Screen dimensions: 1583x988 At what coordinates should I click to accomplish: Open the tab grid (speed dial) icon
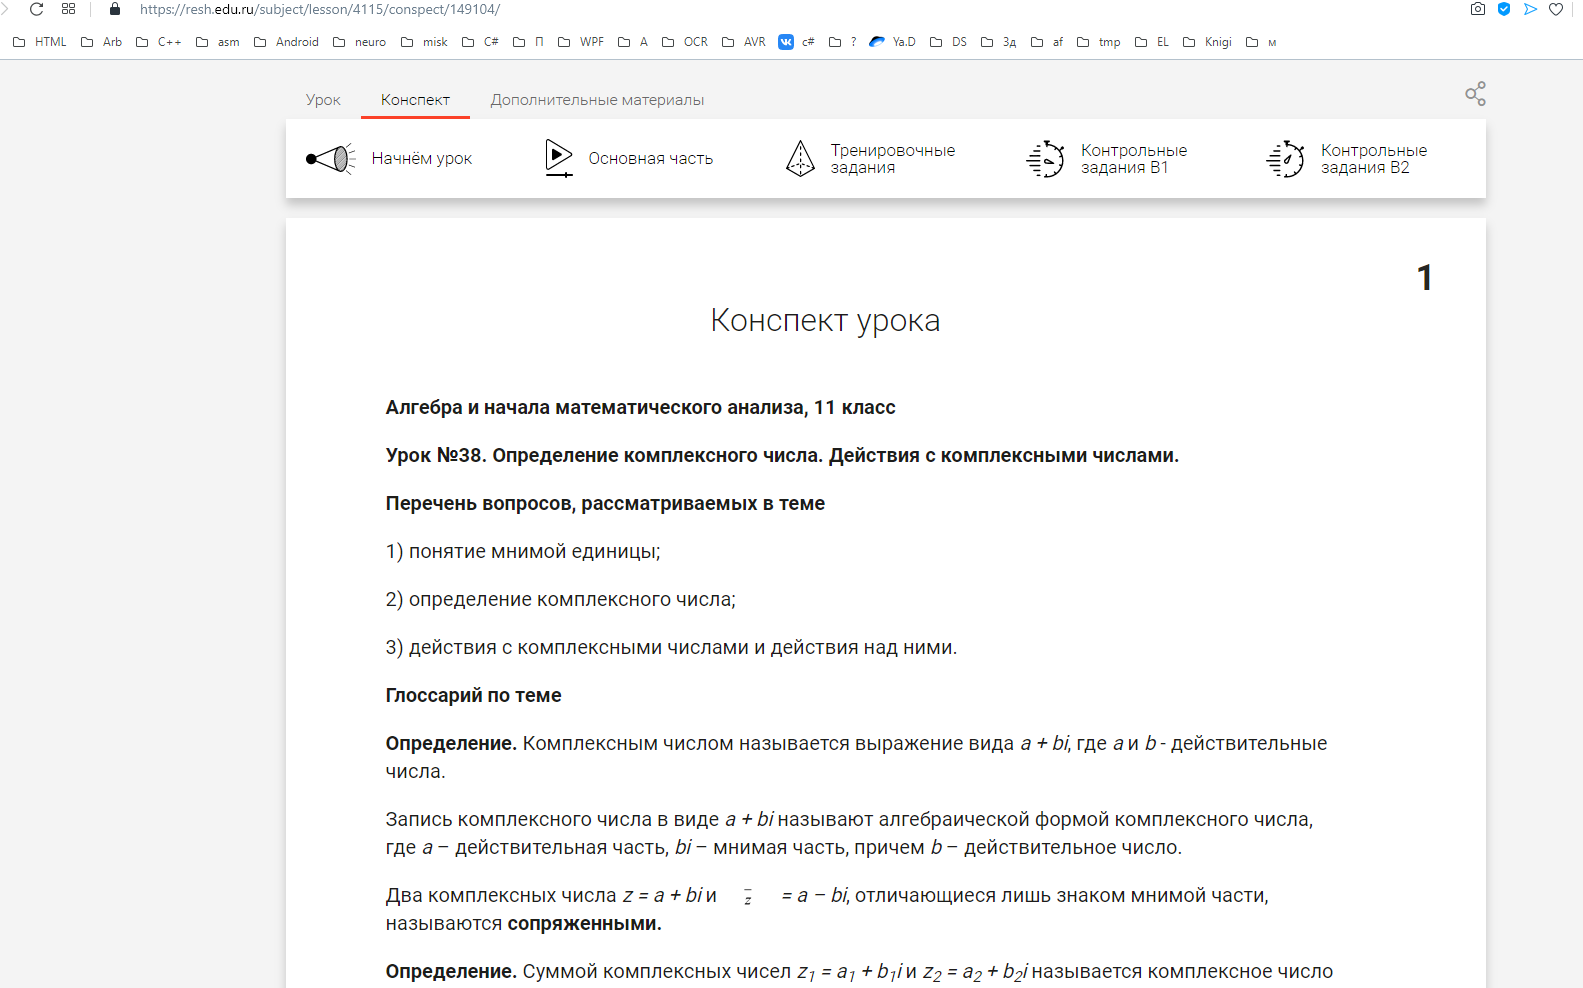click(68, 9)
